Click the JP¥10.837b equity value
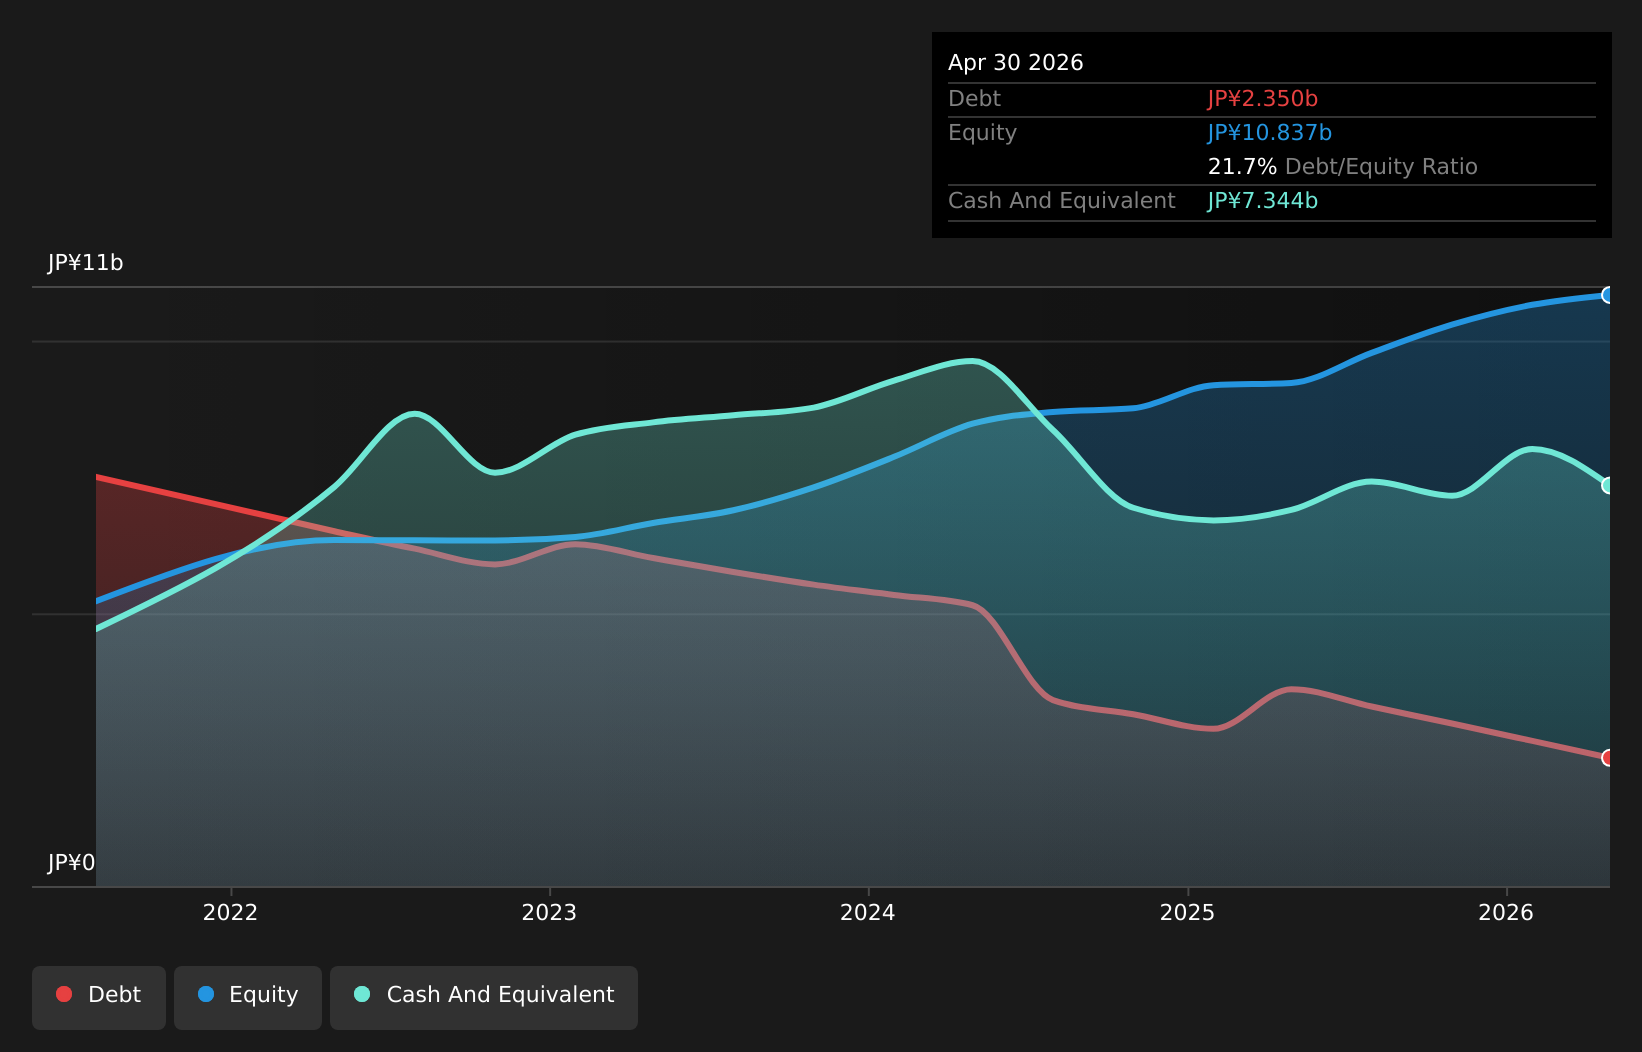The height and width of the screenshot is (1052, 1642). coord(1270,133)
